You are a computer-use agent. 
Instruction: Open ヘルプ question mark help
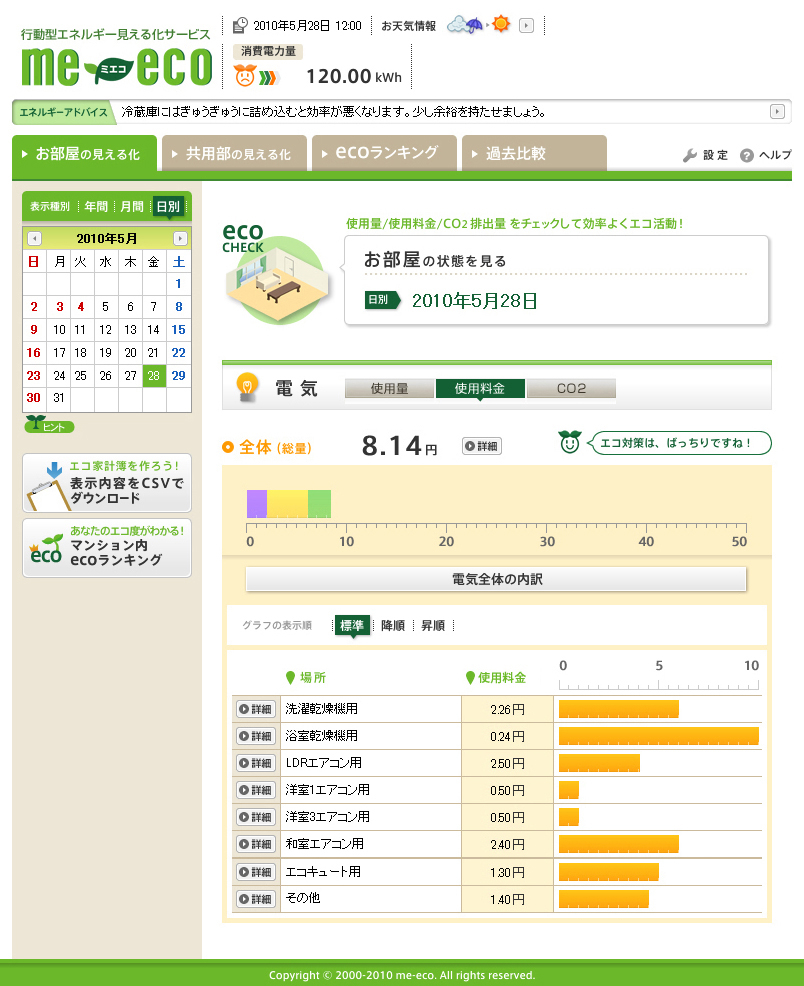coord(766,155)
